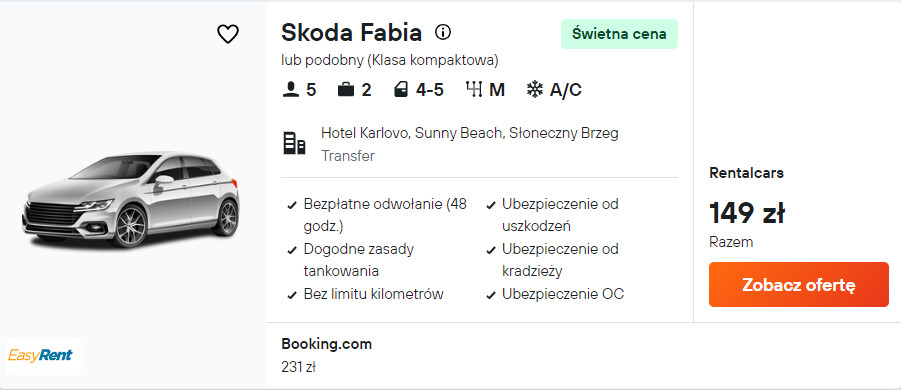Click the Świetna cena badge
Image resolution: width=901 pixels, height=390 pixels.
(619, 34)
